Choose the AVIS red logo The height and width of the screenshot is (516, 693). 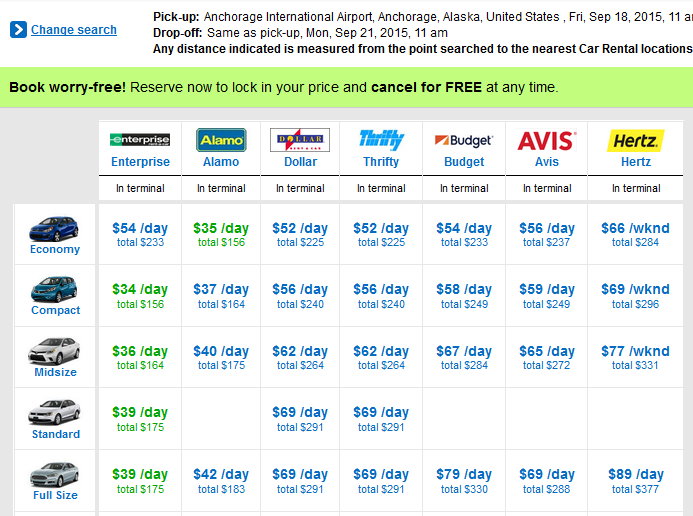click(547, 141)
